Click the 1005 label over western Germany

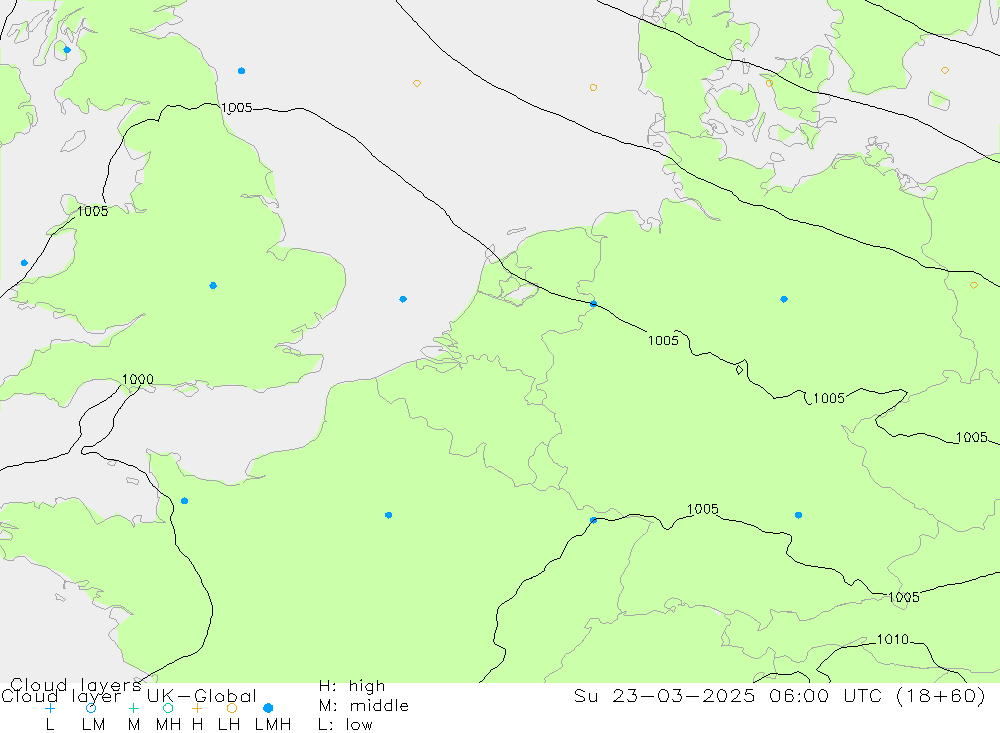(663, 340)
